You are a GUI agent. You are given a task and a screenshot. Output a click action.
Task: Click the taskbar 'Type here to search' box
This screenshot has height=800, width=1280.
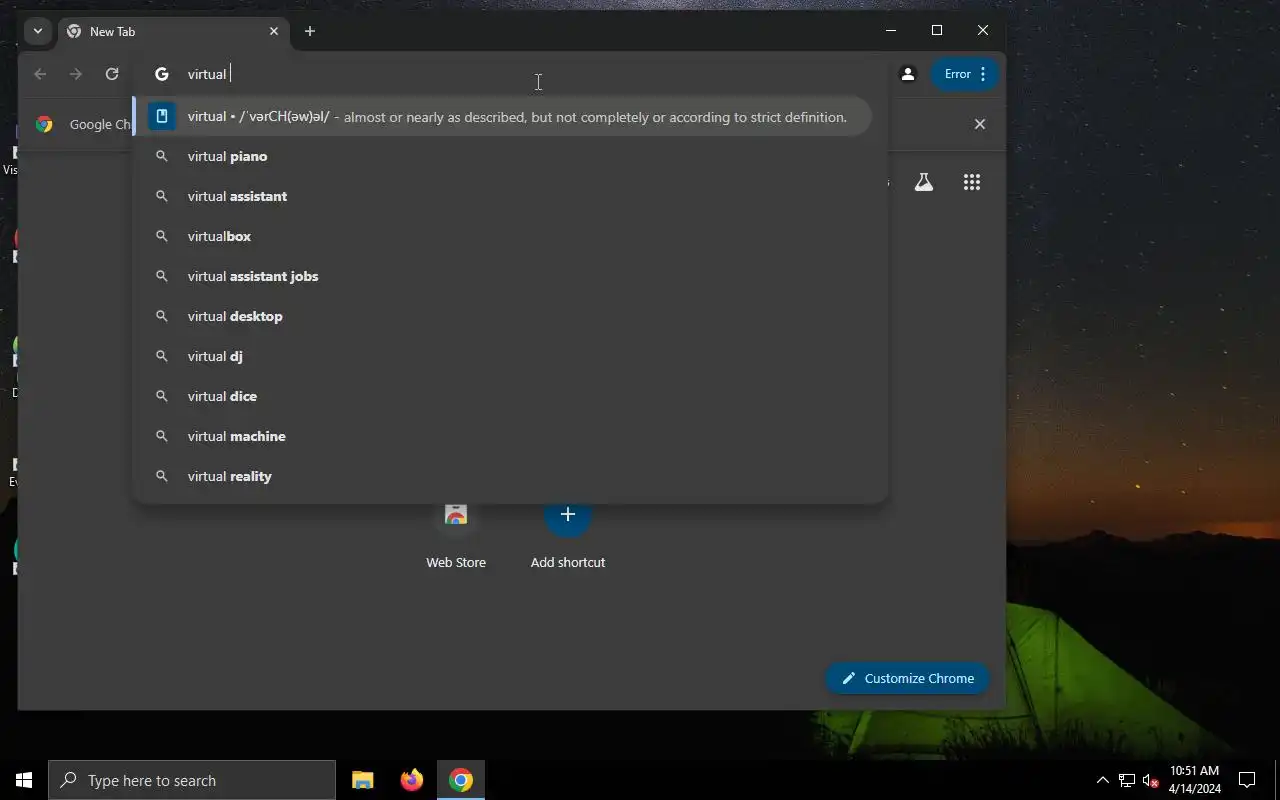pos(192,780)
